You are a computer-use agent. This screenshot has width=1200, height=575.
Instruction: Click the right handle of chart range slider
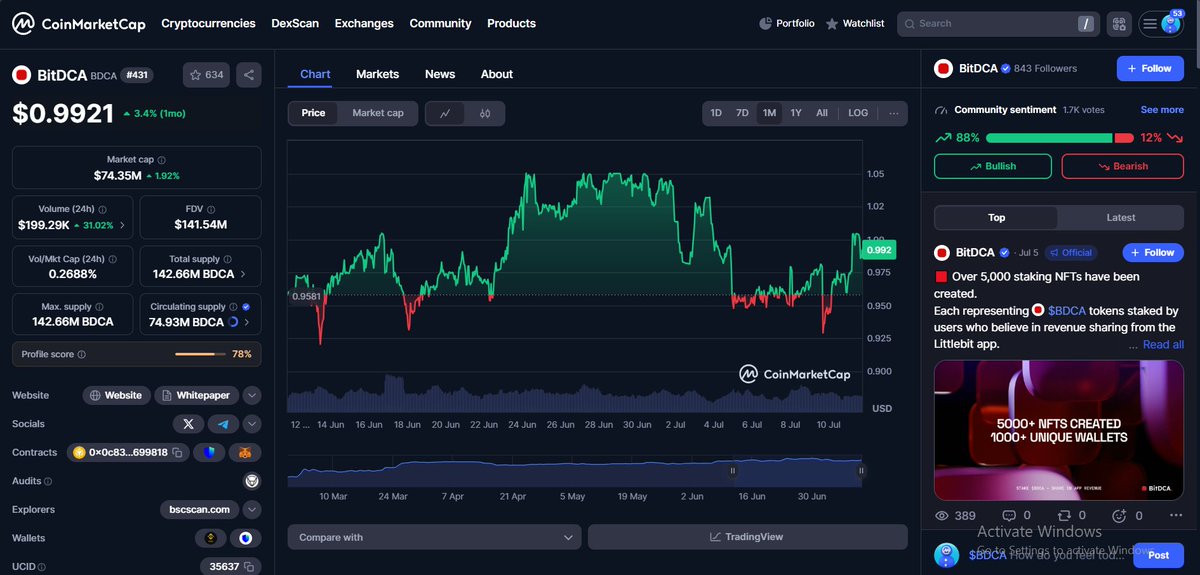[861, 470]
